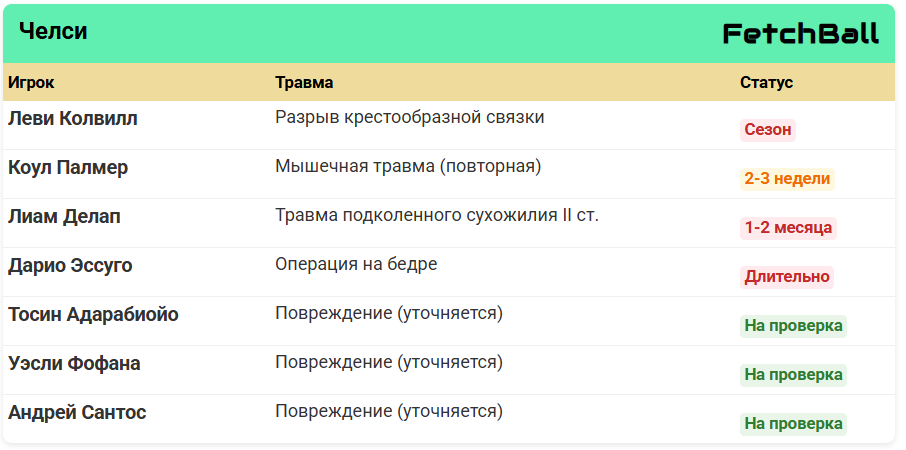Click the Длительно status badge
The width and height of the screenshot is (906, 450).
point(787,277)
